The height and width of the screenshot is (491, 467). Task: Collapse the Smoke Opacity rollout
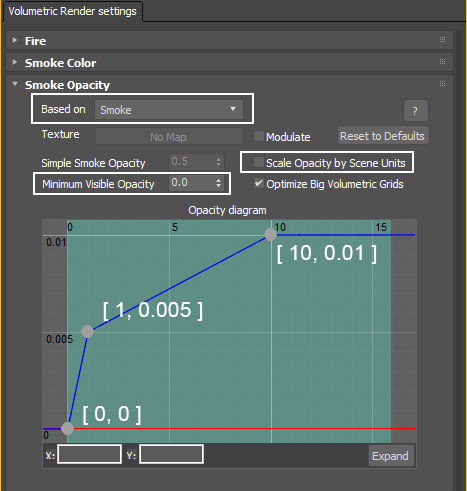click(x=15, y=84)
